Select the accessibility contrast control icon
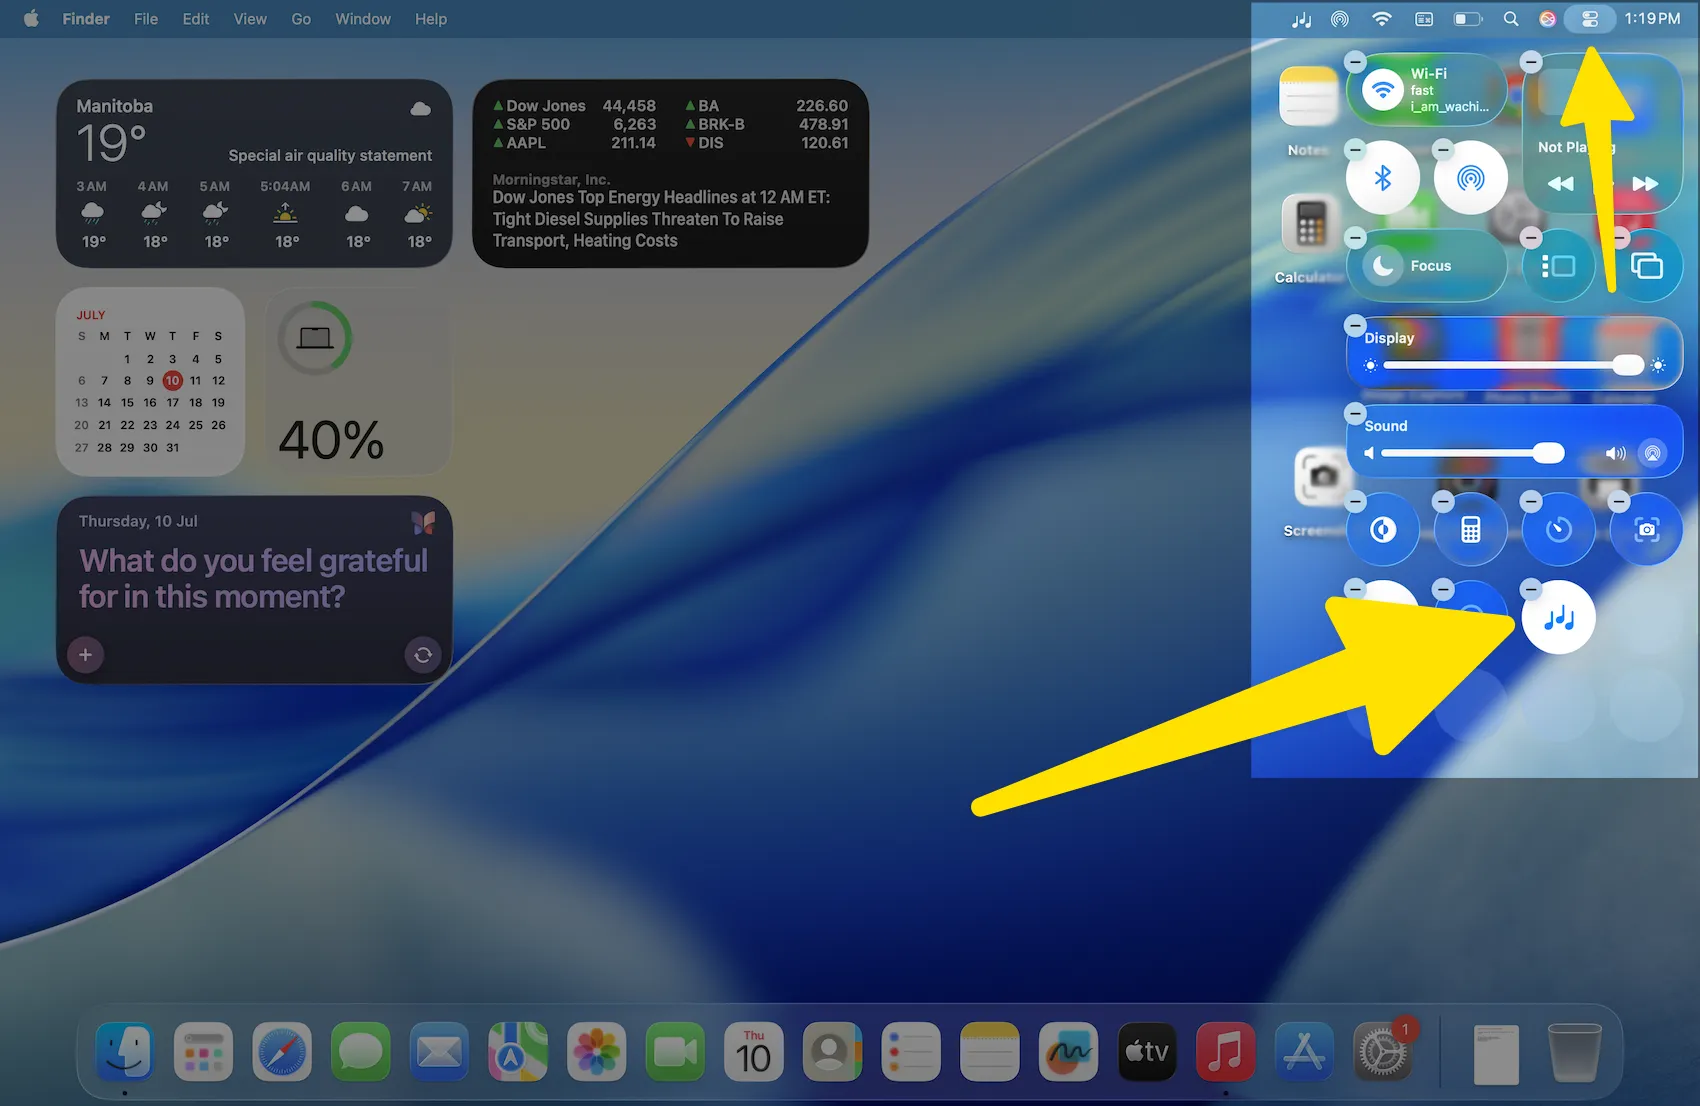1700x1106 pixels. (x=1382, y=529)
